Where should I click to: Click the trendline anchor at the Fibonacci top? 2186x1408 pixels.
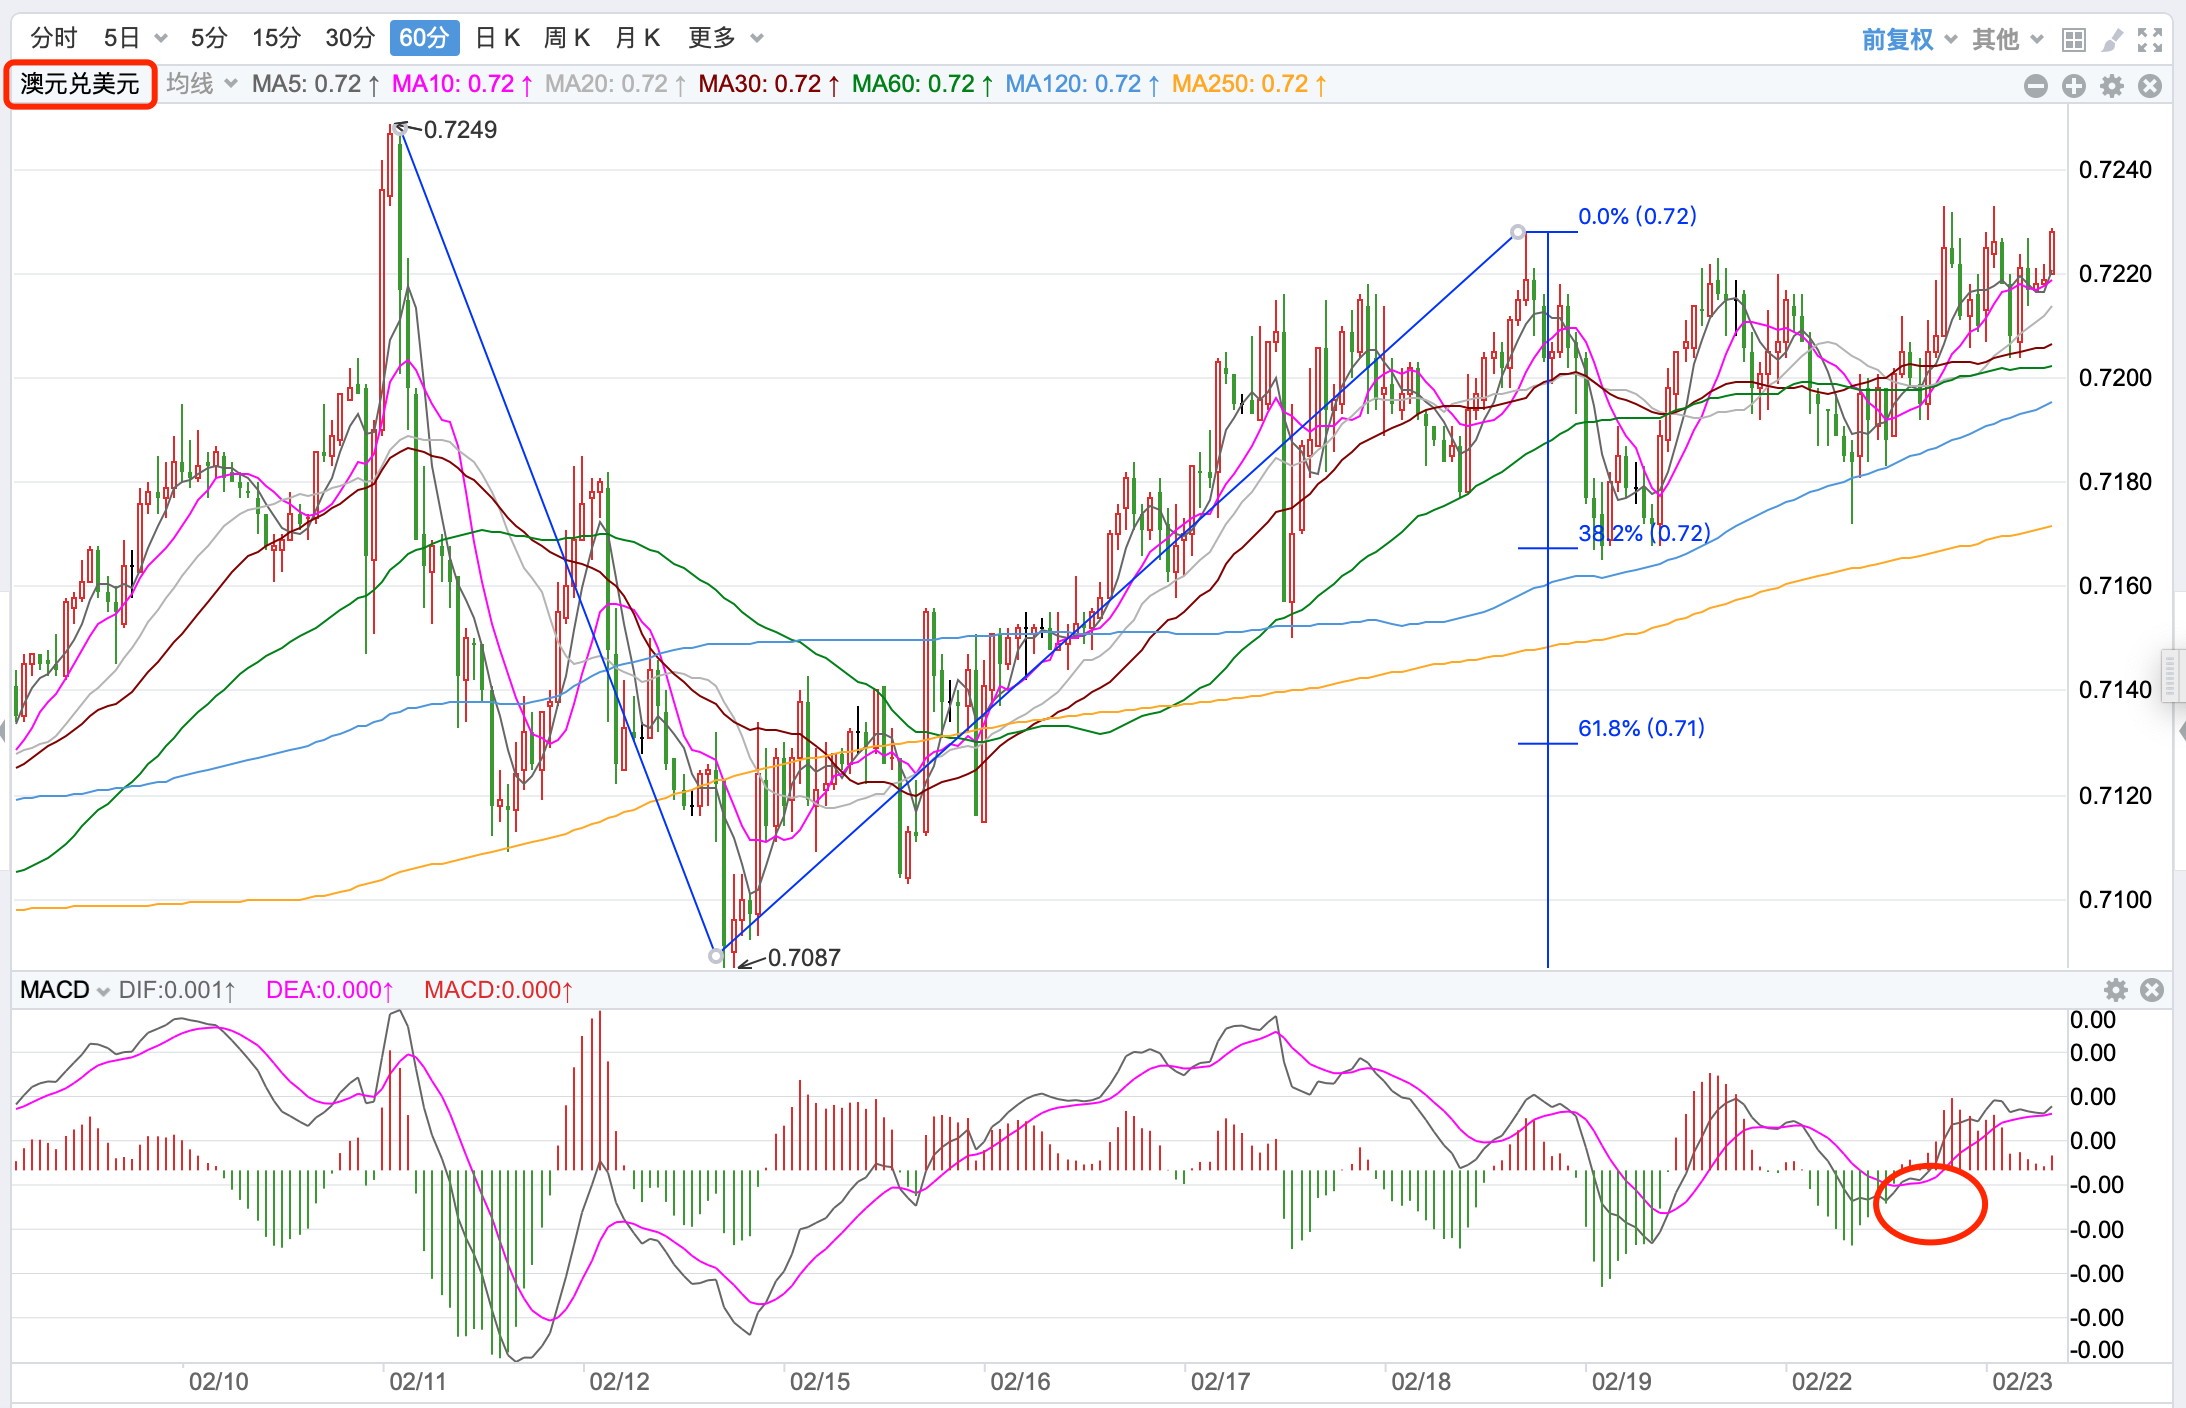[1518, 232]
